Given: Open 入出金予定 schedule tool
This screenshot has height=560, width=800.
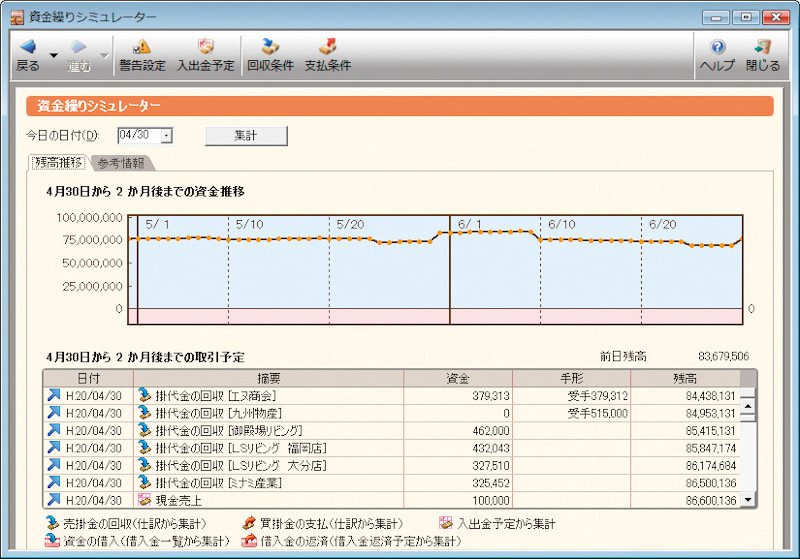Looking at the screenshot, I should [x=206, y=55].
